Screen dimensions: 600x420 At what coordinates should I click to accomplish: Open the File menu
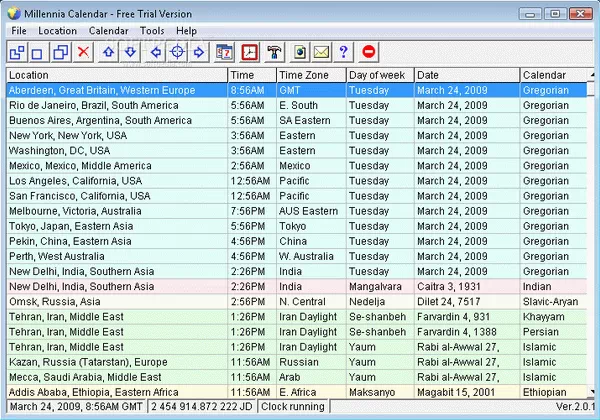tap(19, 31)
